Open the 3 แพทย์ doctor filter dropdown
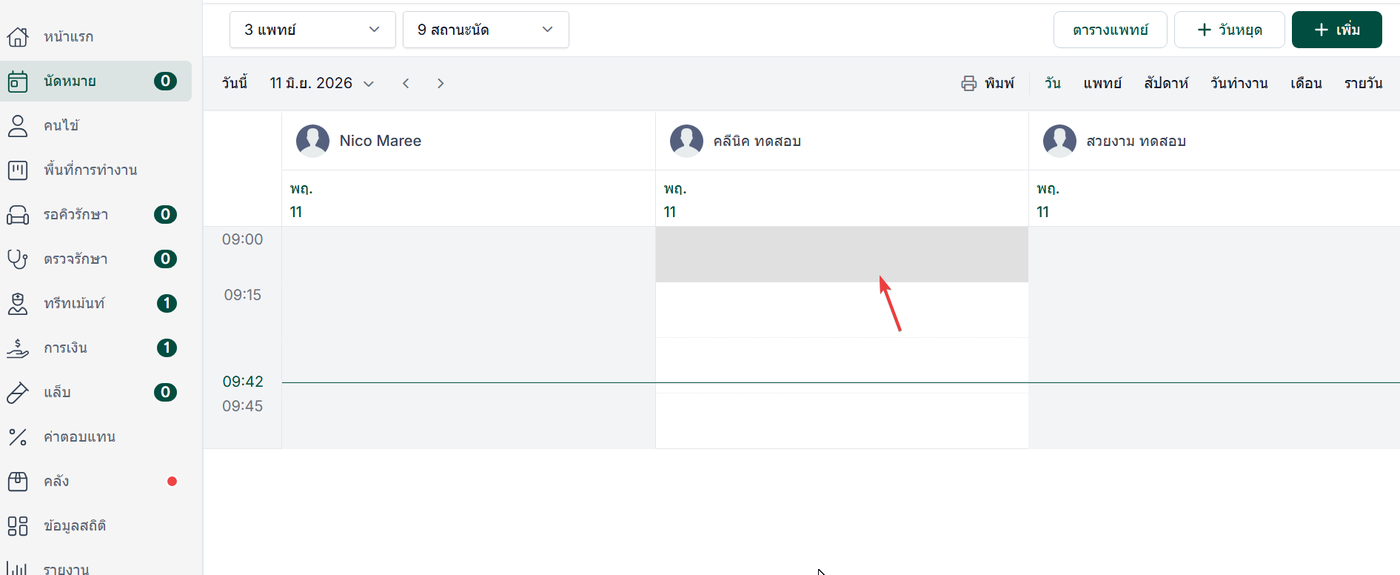The width and height of the screenshot is (1400, 575). point(312,30)
